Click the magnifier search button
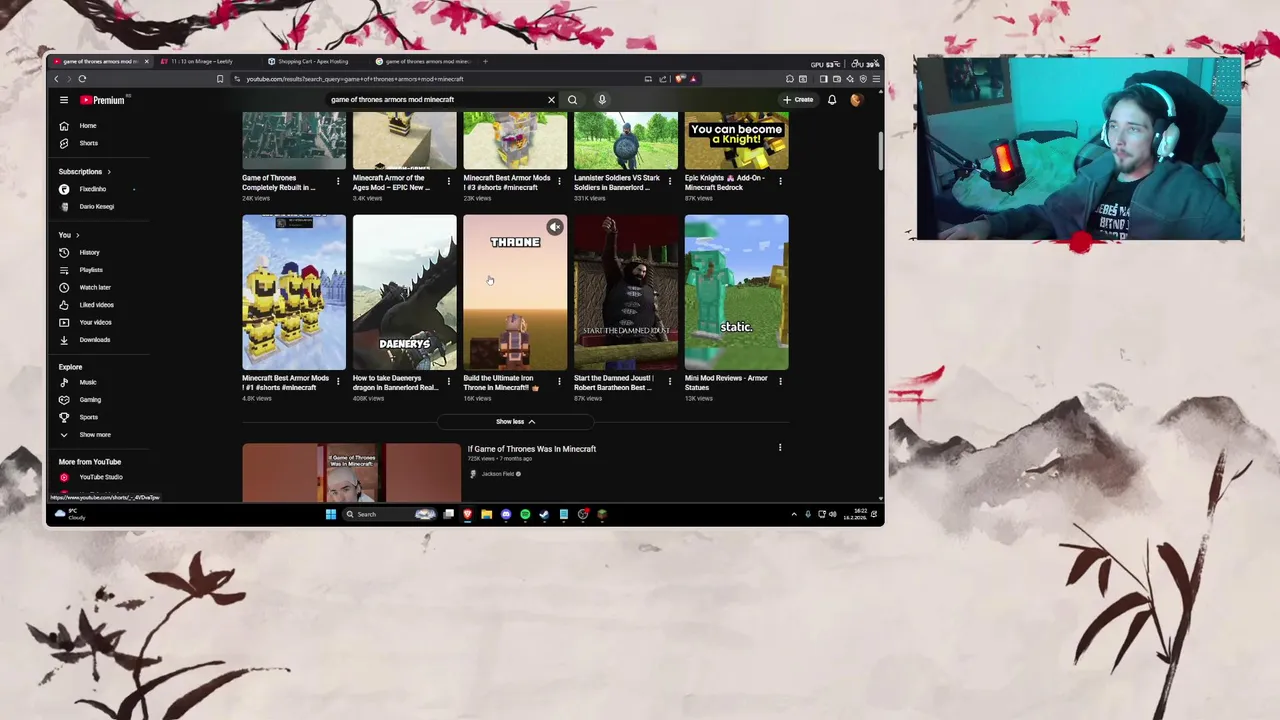This screenshot has width=1280, height=720. pos(572,100)
